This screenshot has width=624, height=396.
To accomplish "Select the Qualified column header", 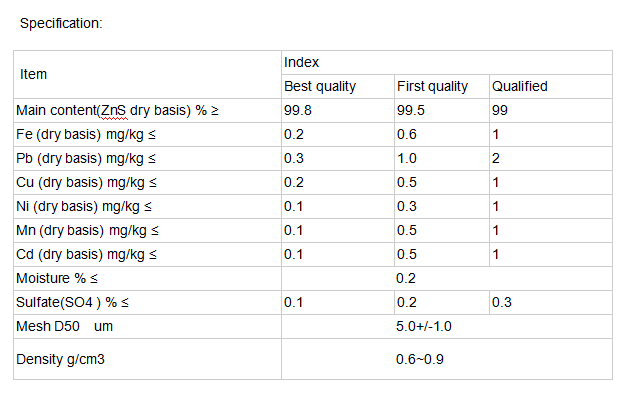I will [x=551, y=86].
